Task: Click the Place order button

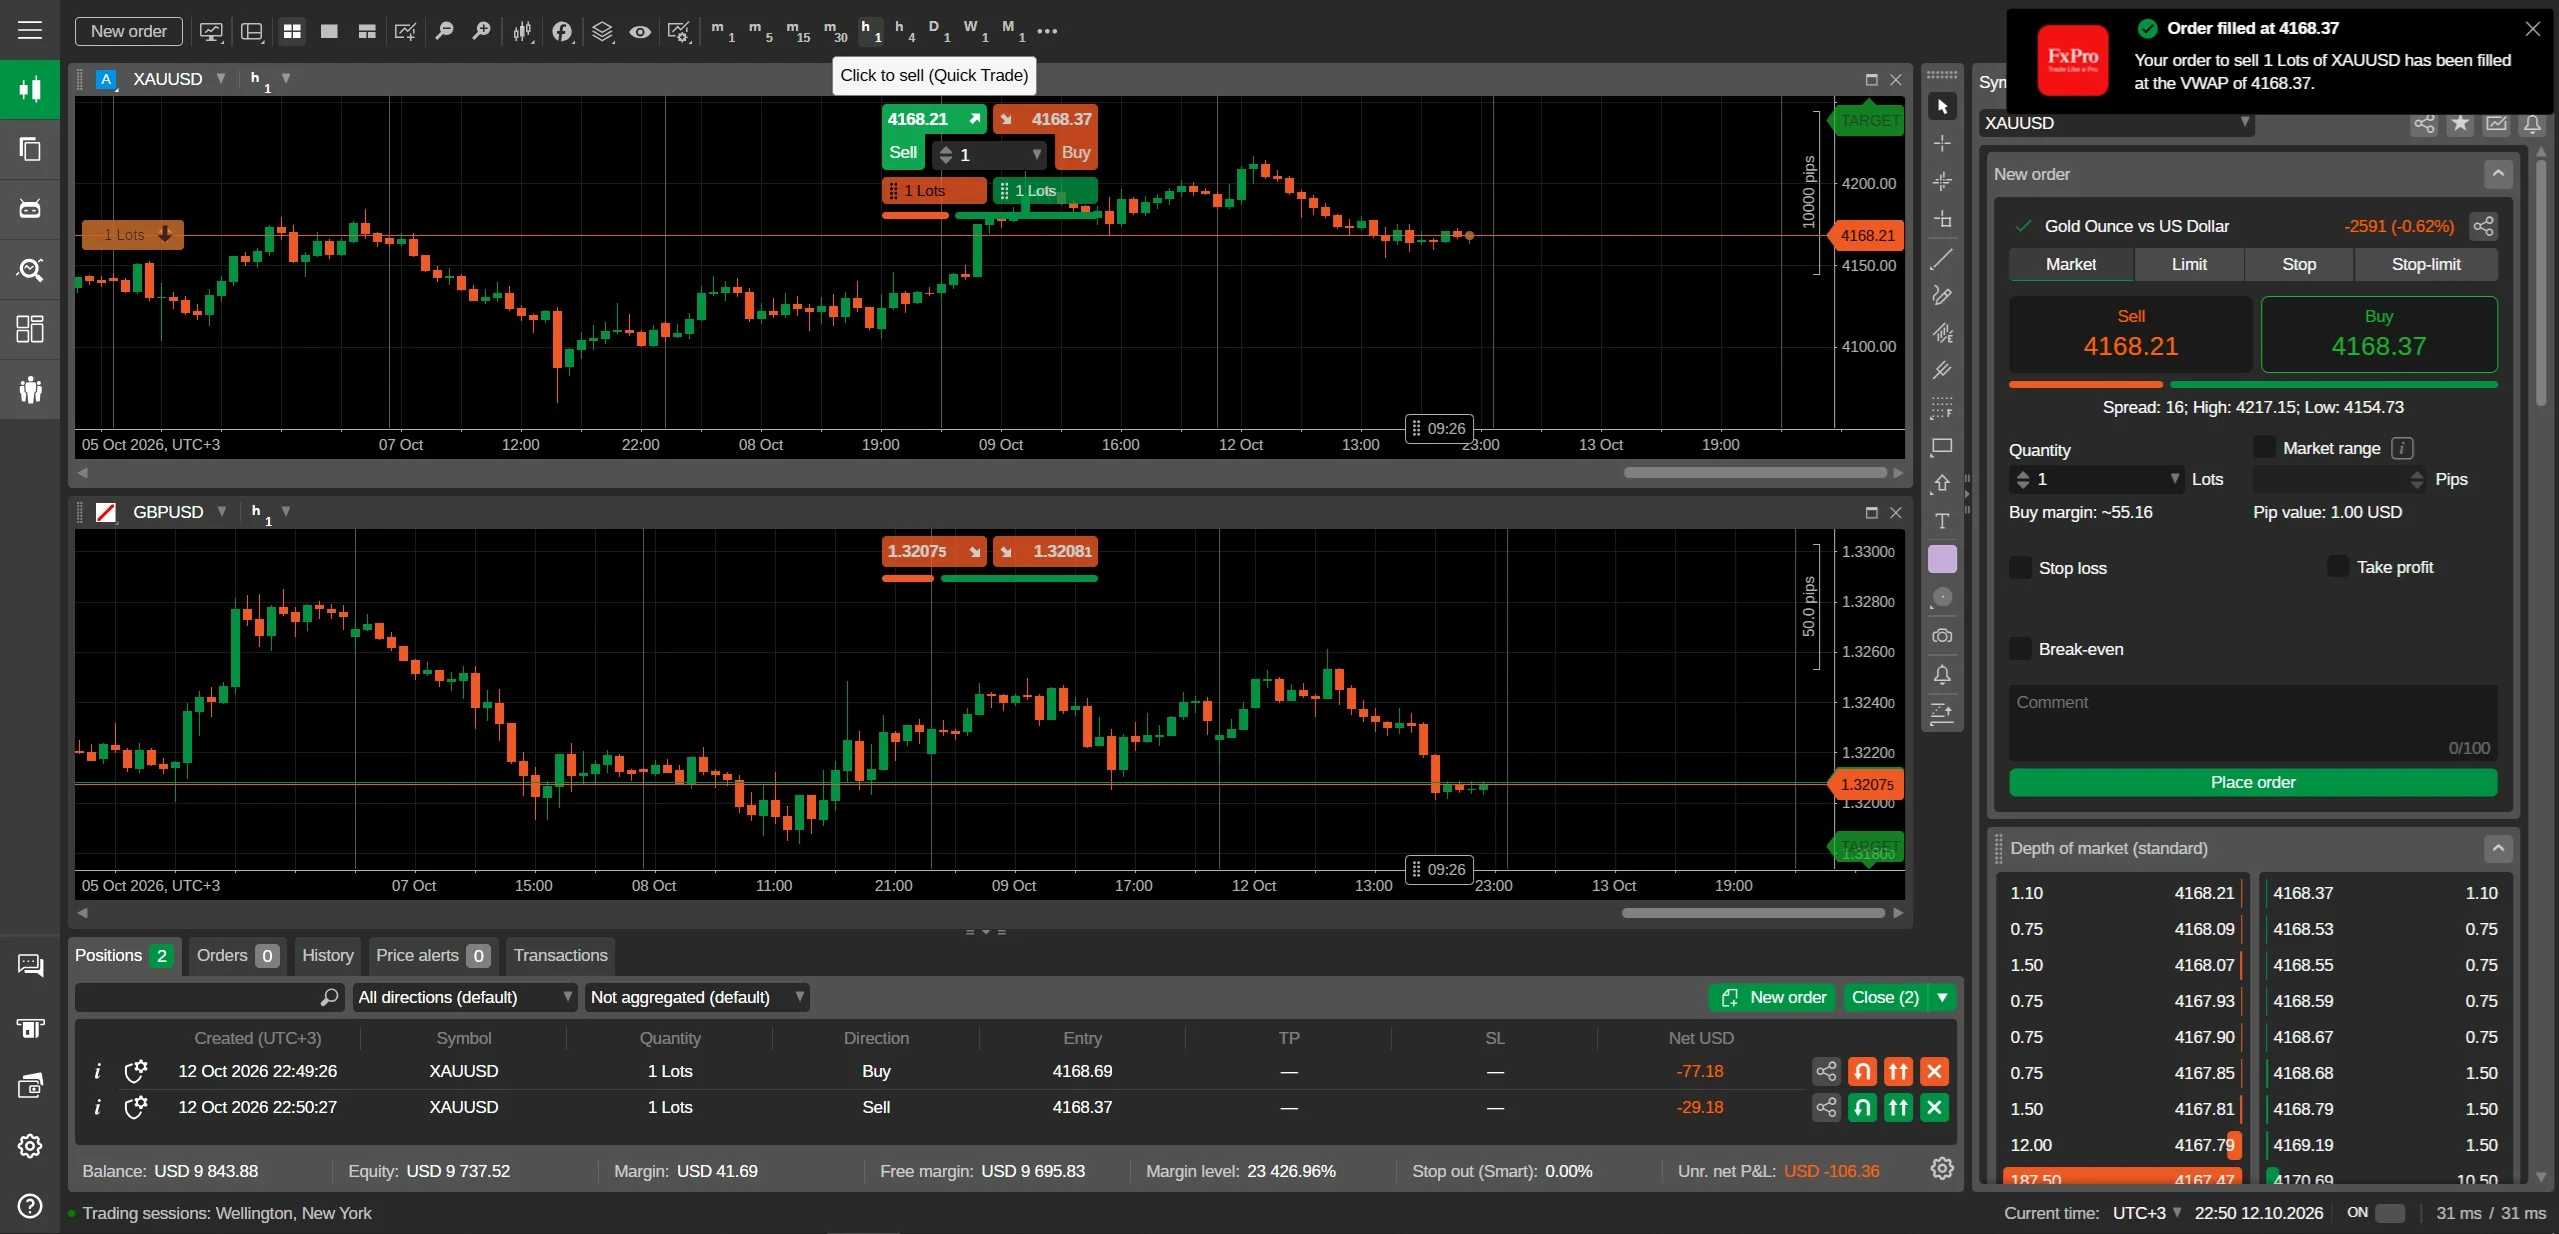Action: (2253, 782)
